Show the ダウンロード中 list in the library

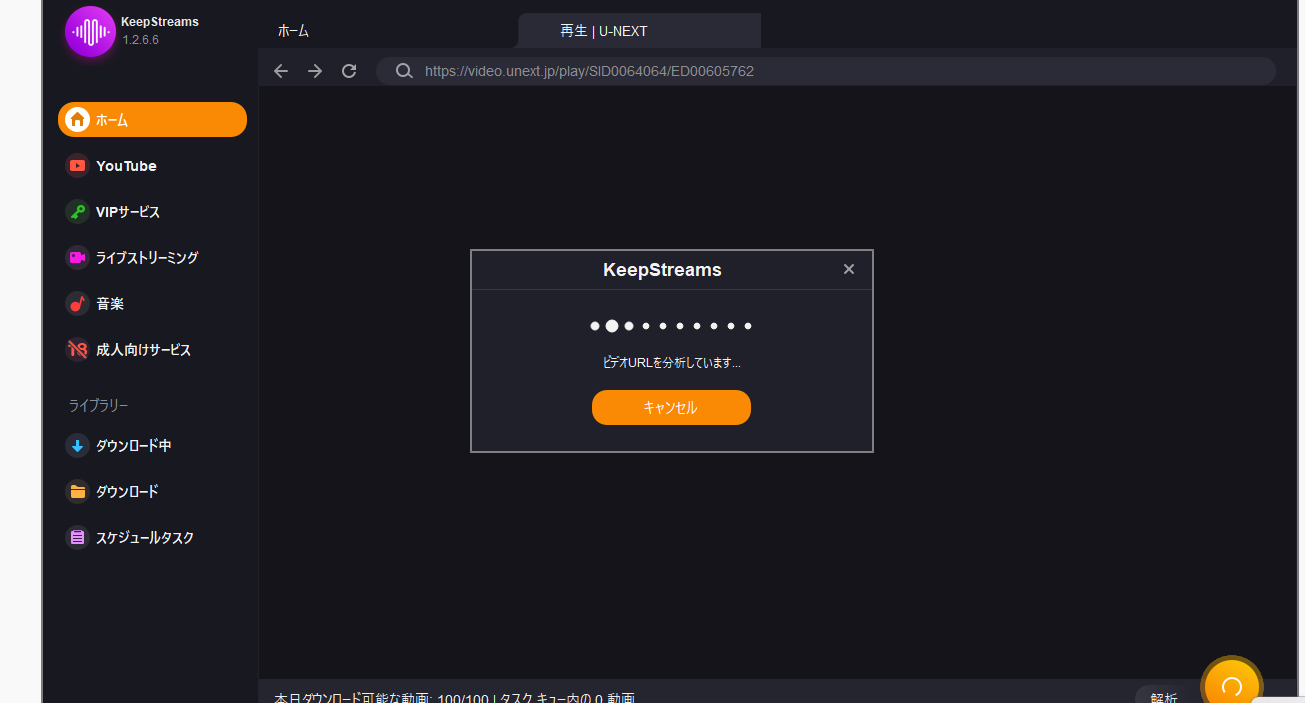(x=118, y=446)
